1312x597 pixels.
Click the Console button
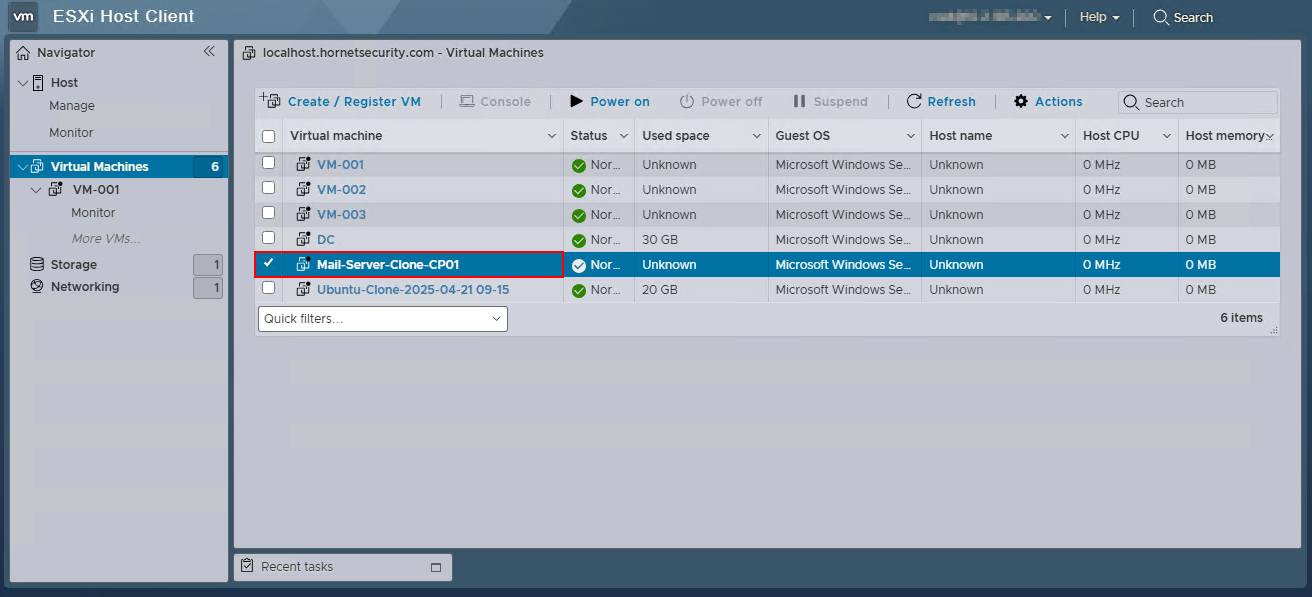(x=495, y=102)
